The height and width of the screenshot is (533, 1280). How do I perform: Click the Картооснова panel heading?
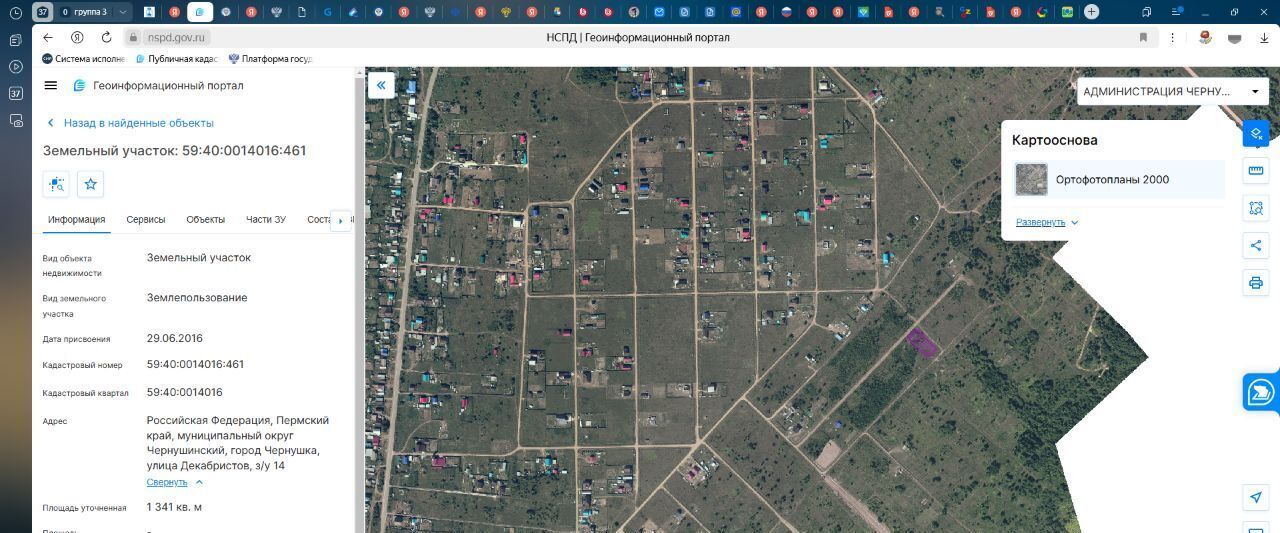click(1054, 140)
